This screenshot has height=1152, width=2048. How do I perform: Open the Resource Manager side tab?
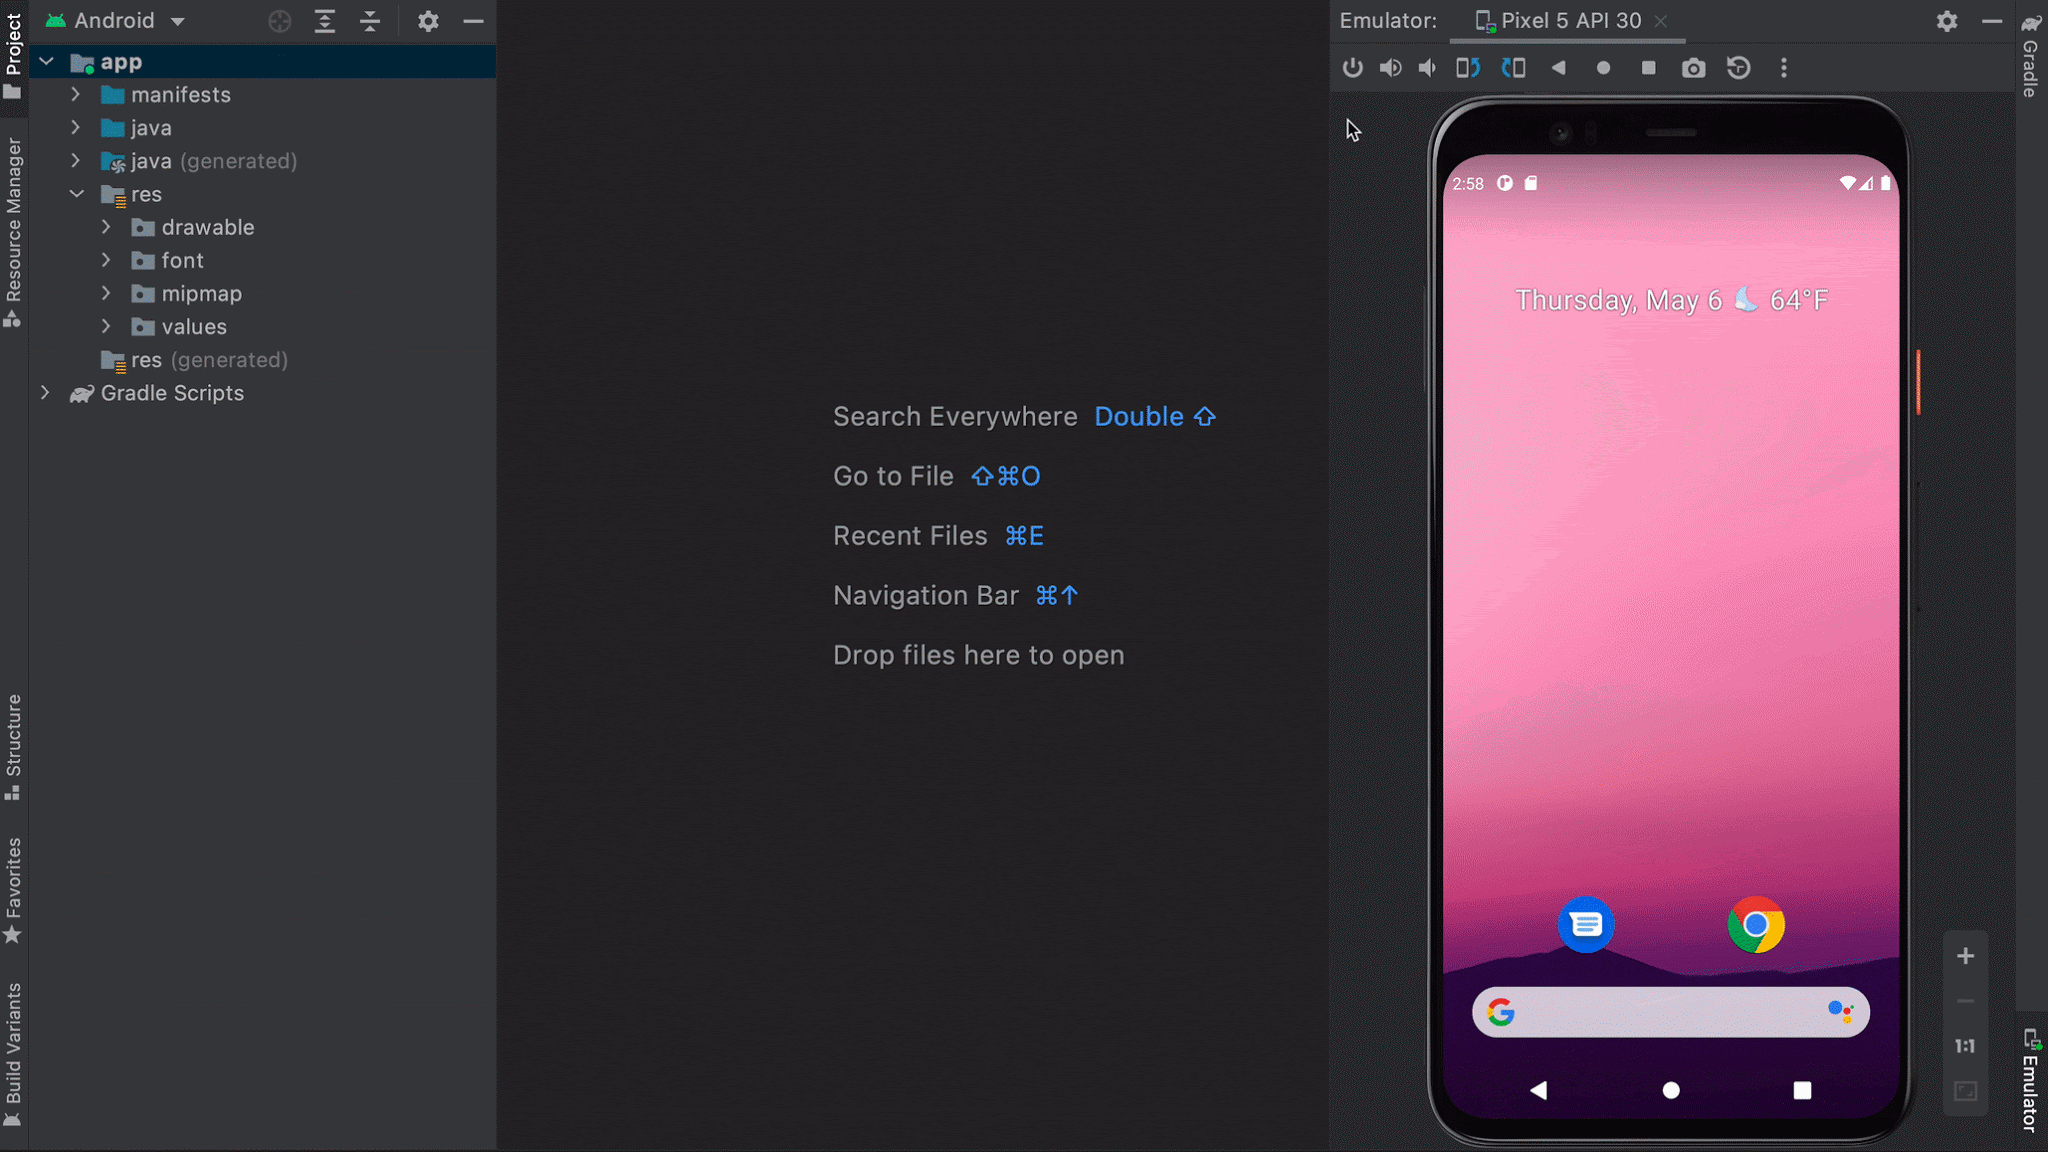[x=13, y=232]
